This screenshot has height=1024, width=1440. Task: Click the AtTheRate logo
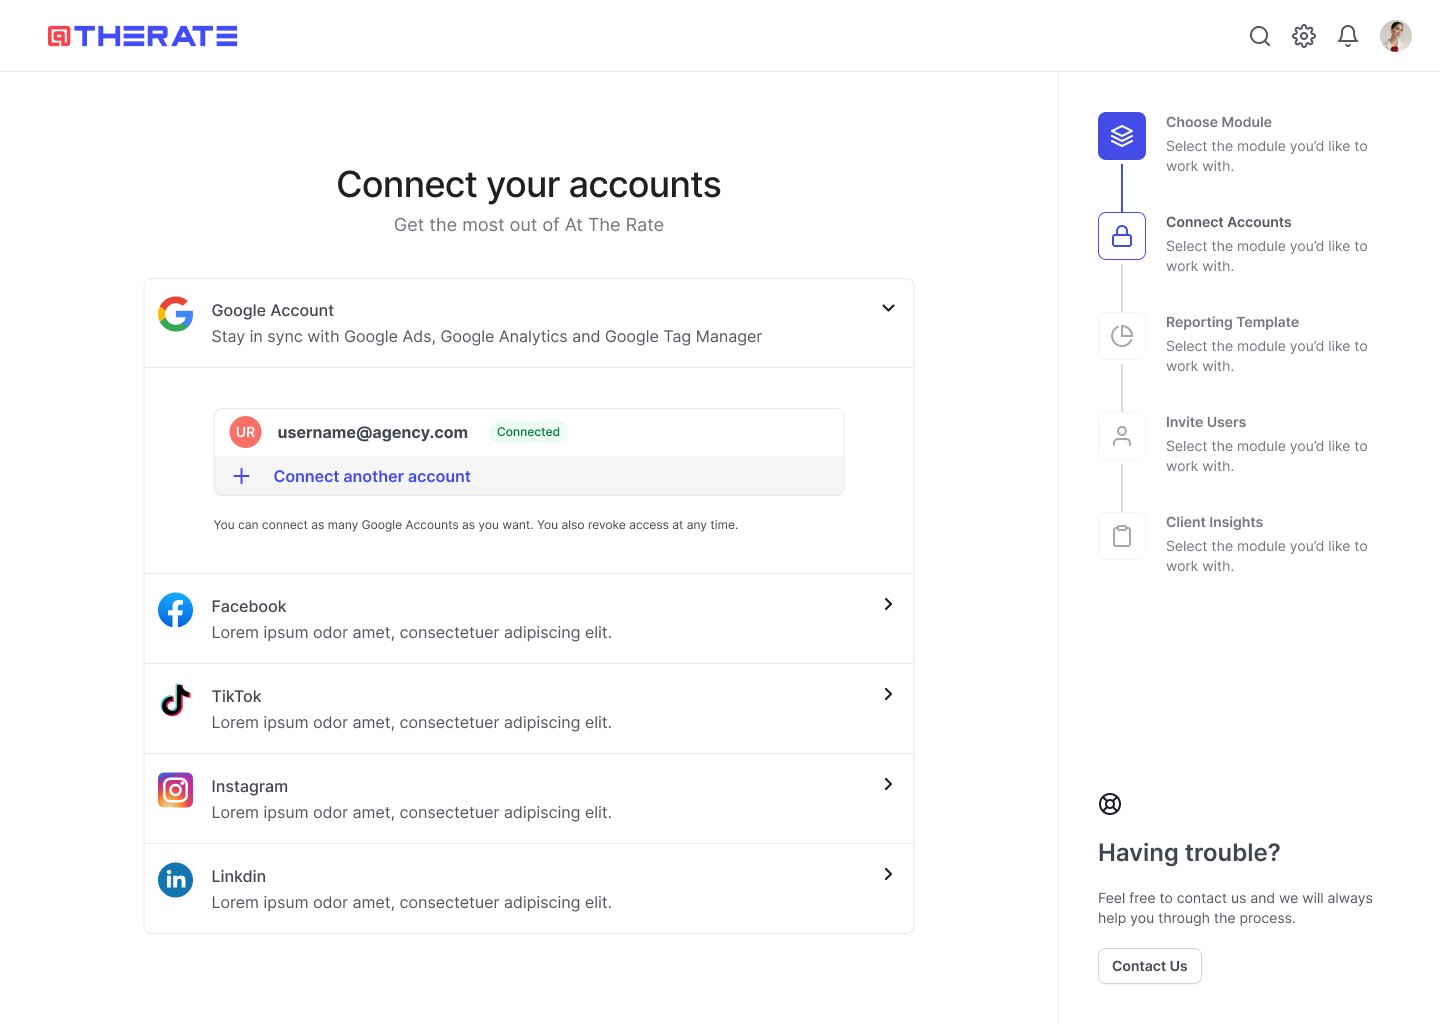pos(143,36)
